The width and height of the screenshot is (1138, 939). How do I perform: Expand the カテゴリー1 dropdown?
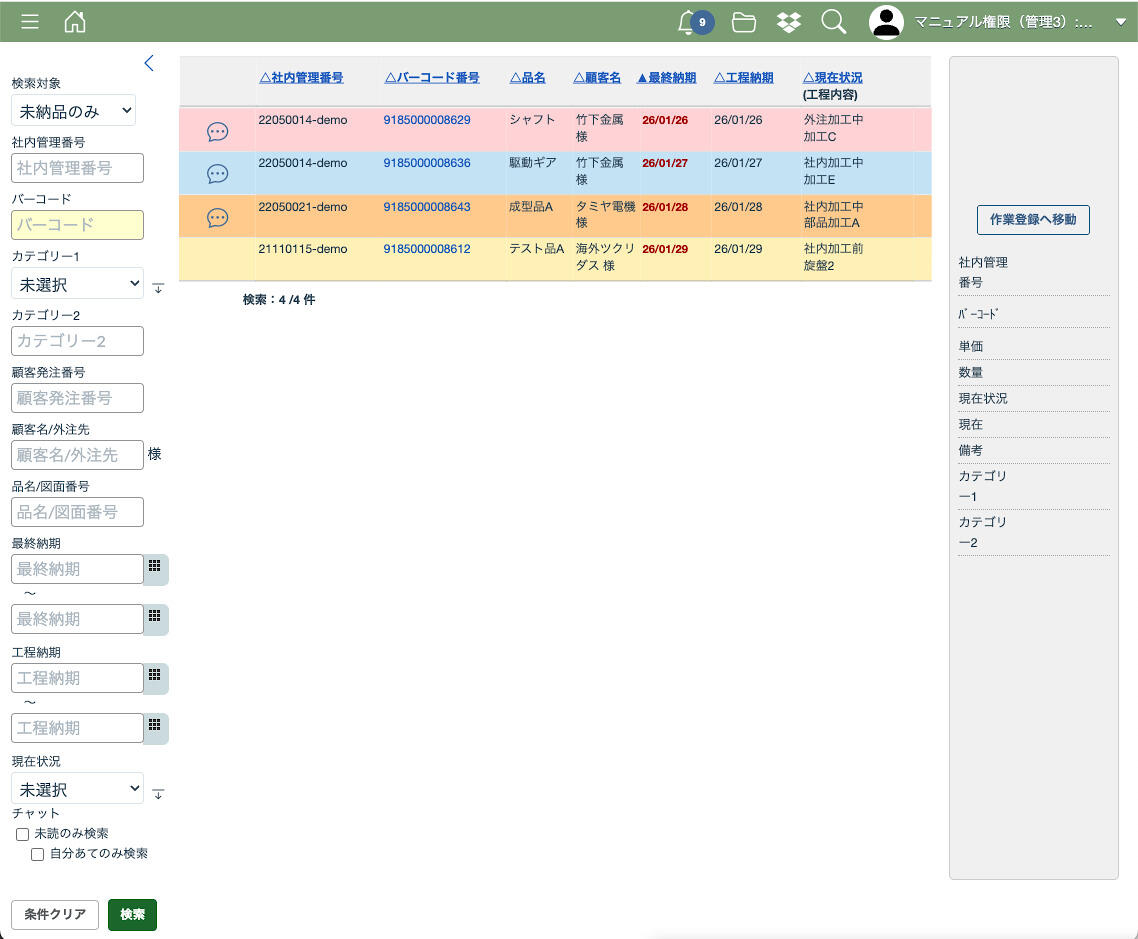coord(77,284)
